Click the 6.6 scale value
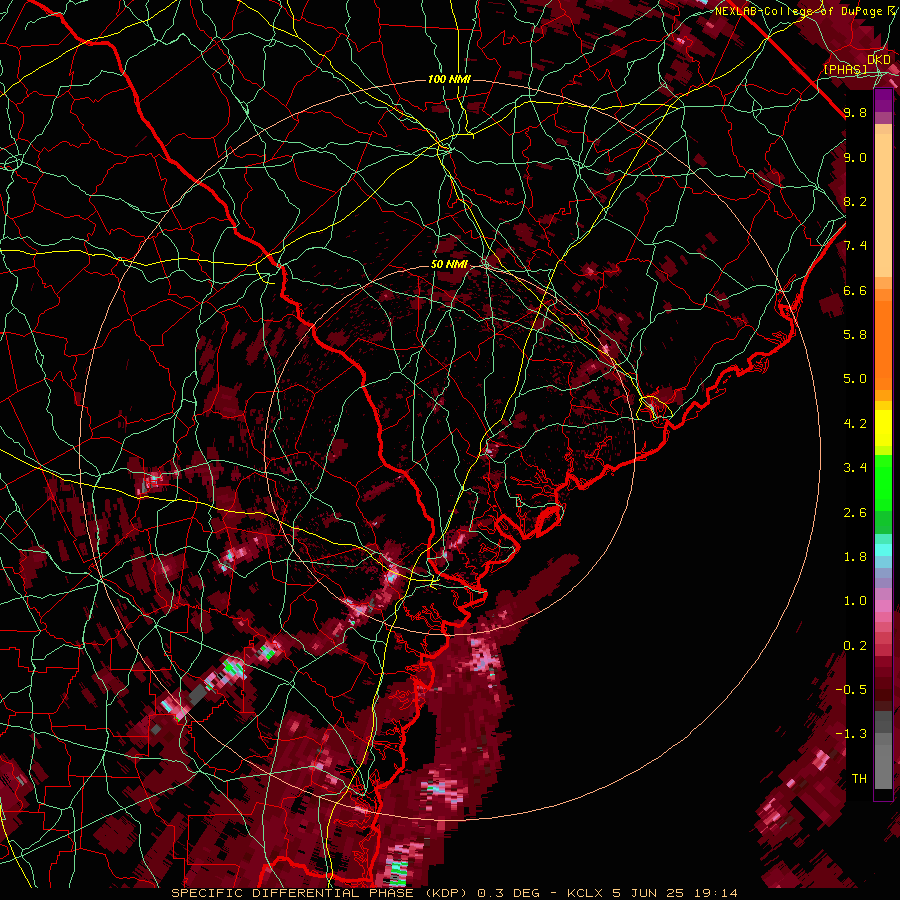The width and height of the screenshot is (900, 900). 855,290
